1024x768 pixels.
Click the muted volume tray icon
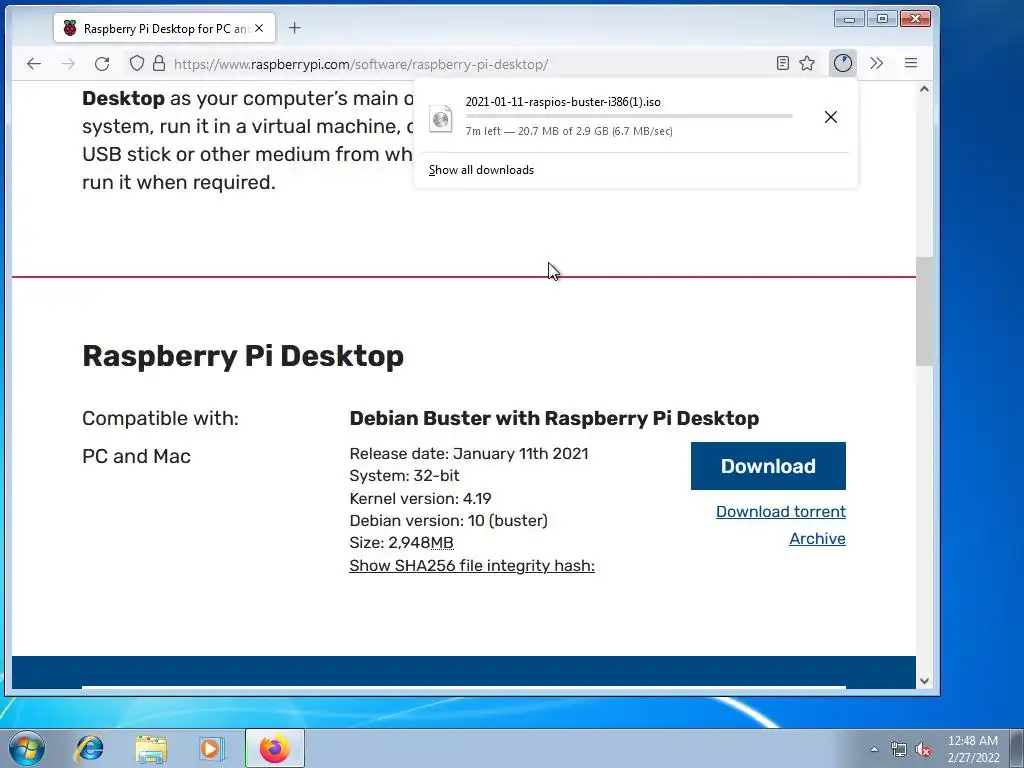923,749
